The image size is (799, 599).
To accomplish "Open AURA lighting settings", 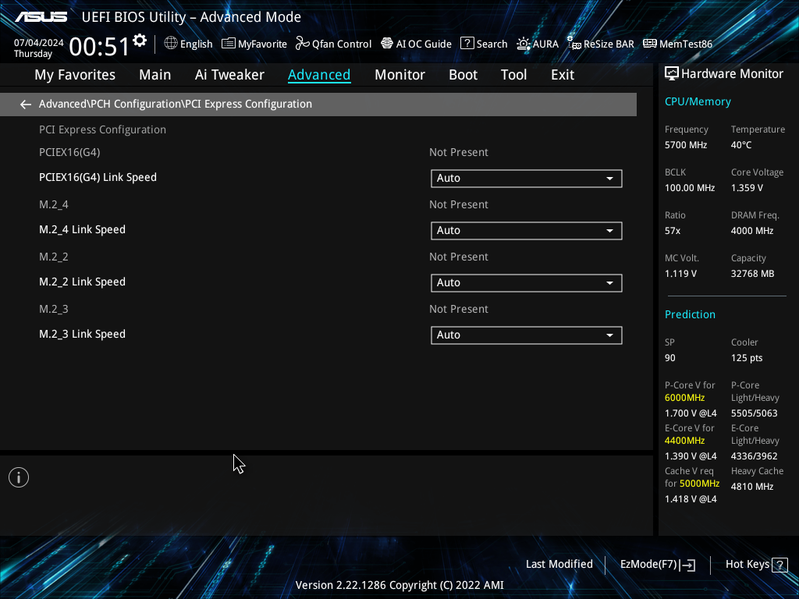I will point(538,44).
